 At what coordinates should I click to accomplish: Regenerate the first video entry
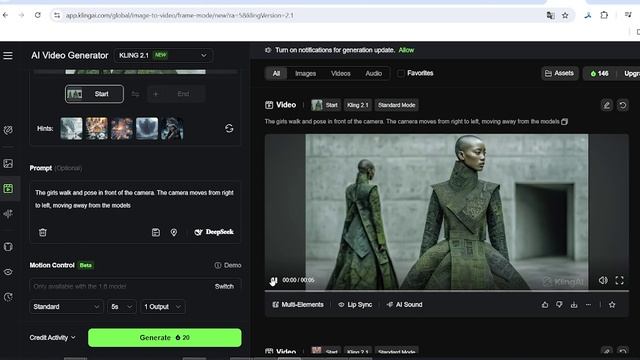622,105
